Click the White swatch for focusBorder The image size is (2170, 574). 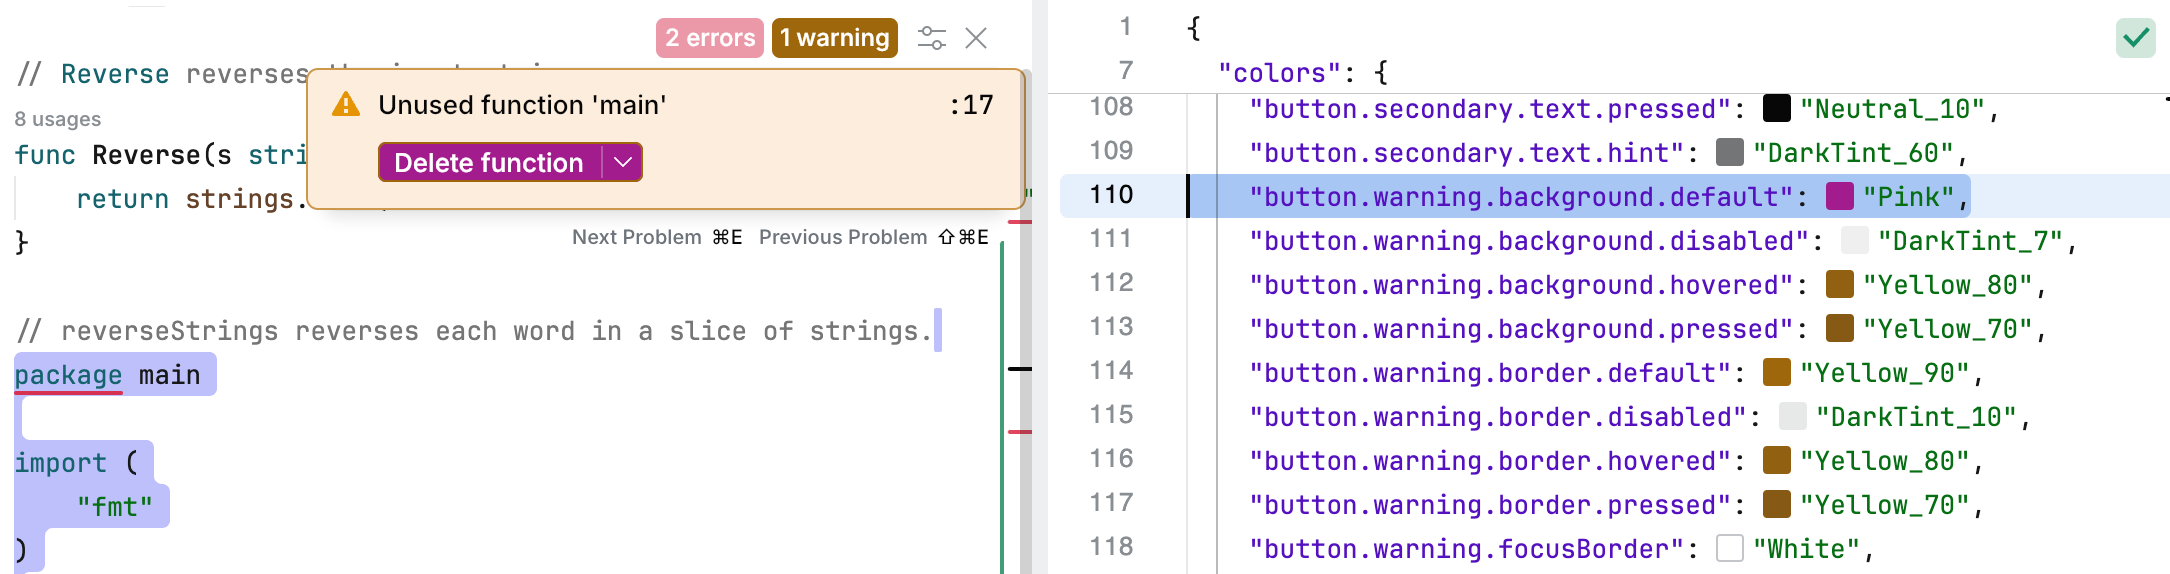pyautogui.click(x=1730, y=548)
